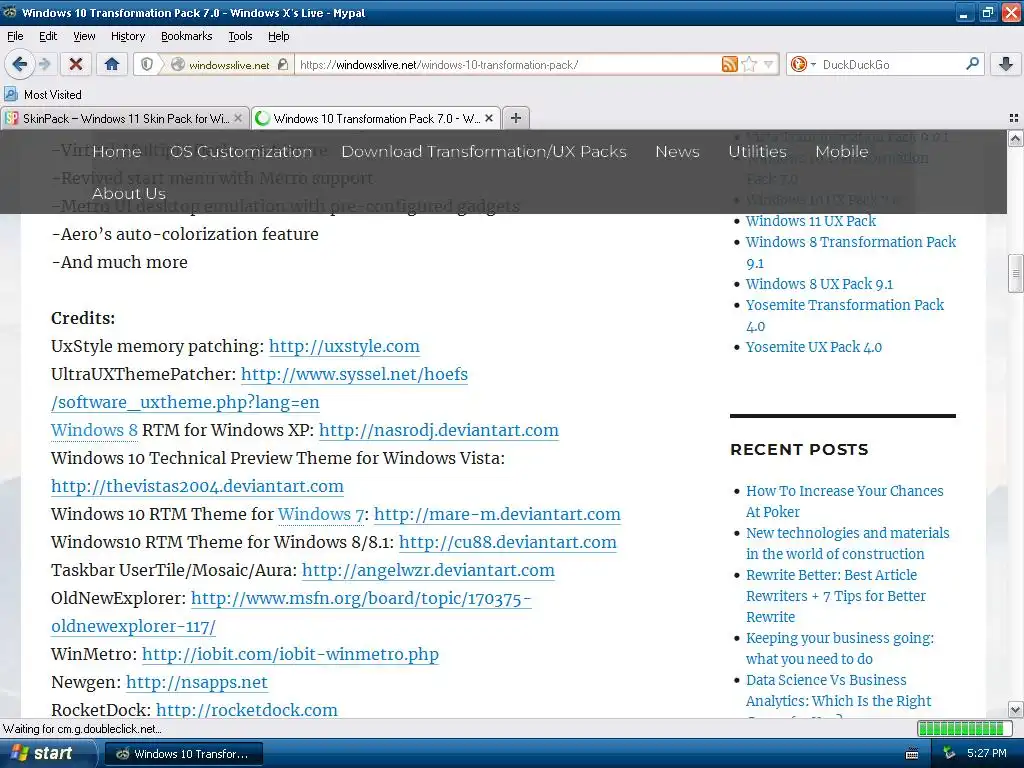The image size is (1024, 768).
Task: Click the shield tracking protection icon
Action: [147, 64]
